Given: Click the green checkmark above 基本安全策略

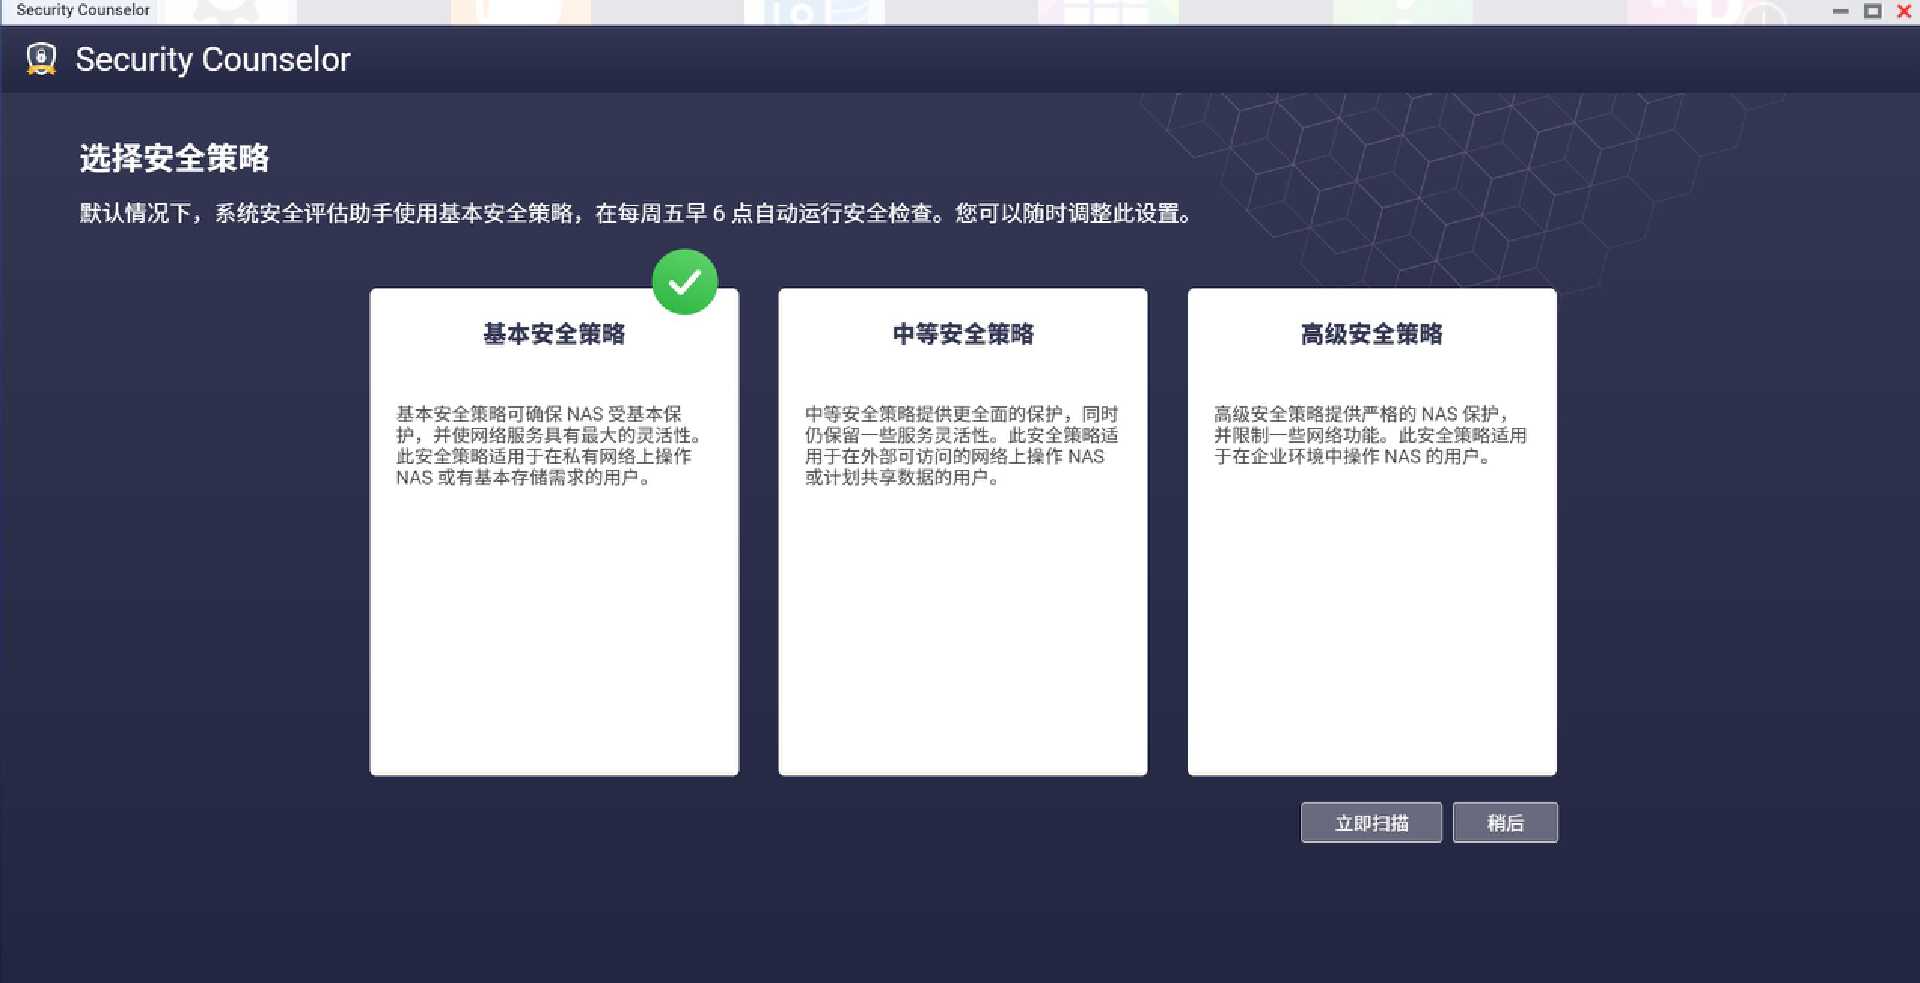Looking at the screenshot, I should click(685, 282).
